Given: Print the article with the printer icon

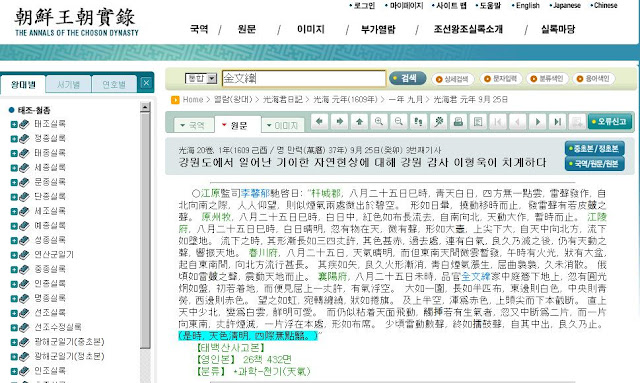Looking at the screenshot, I should (x=458, y=122).
